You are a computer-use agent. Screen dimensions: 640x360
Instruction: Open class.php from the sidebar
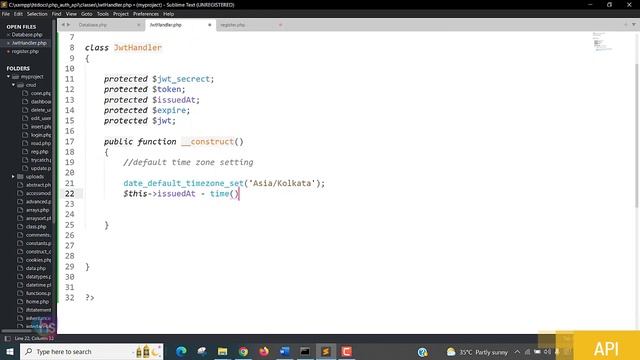pos(36,227)
